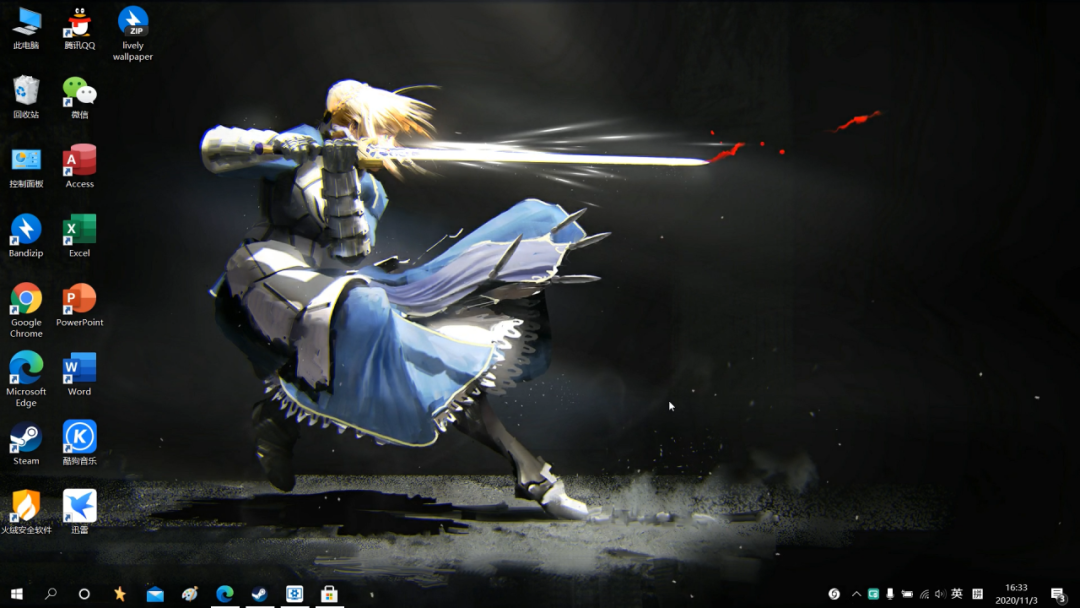This screenshot has height=608, width=1080.
Task: Switch to Microsoft Edge on taskbar
Action: point(225,594)
